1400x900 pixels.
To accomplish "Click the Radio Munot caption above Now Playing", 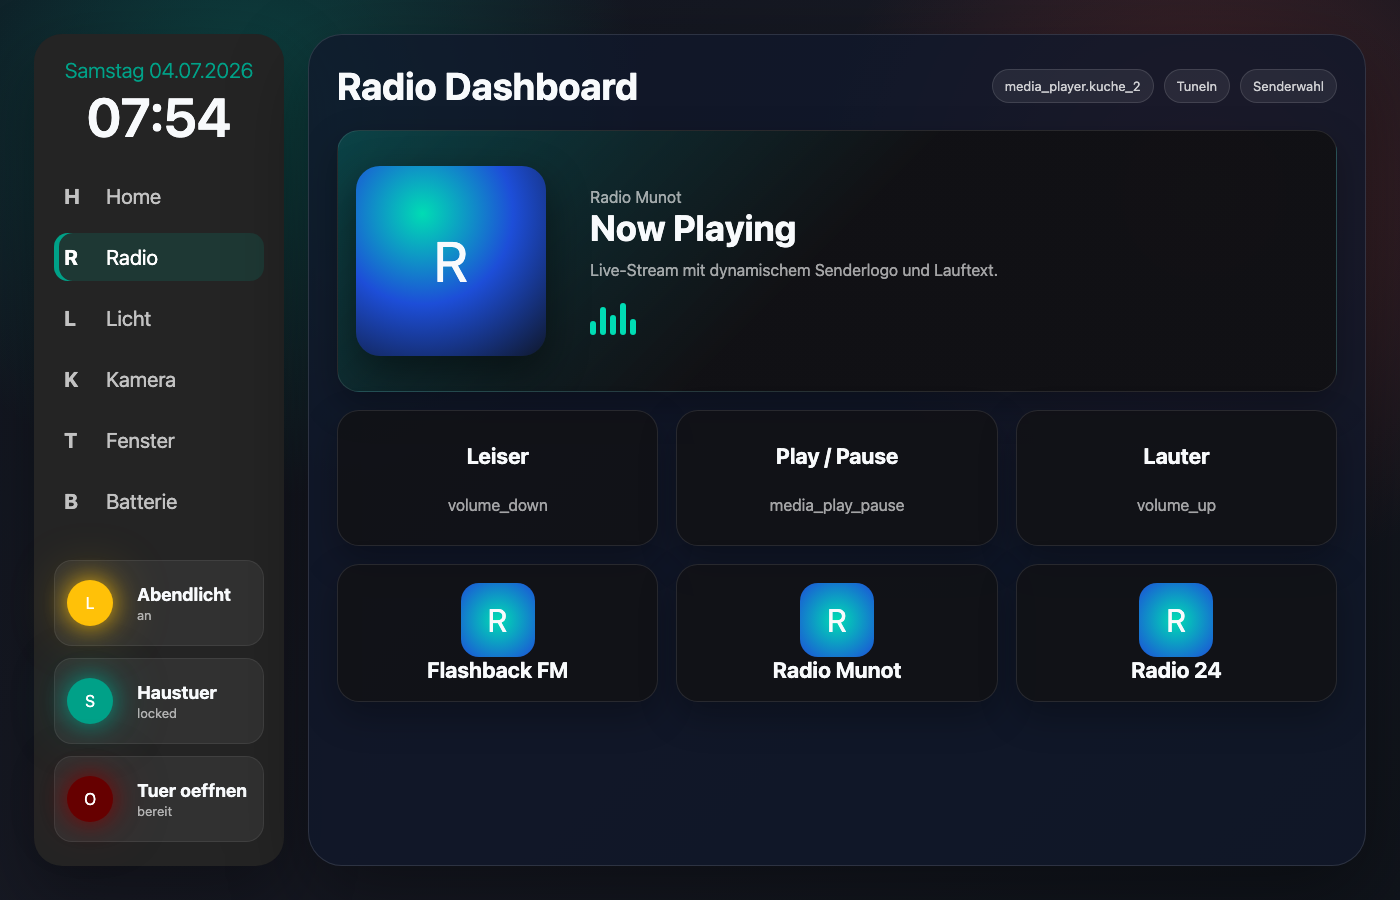I will pos(636,197).
